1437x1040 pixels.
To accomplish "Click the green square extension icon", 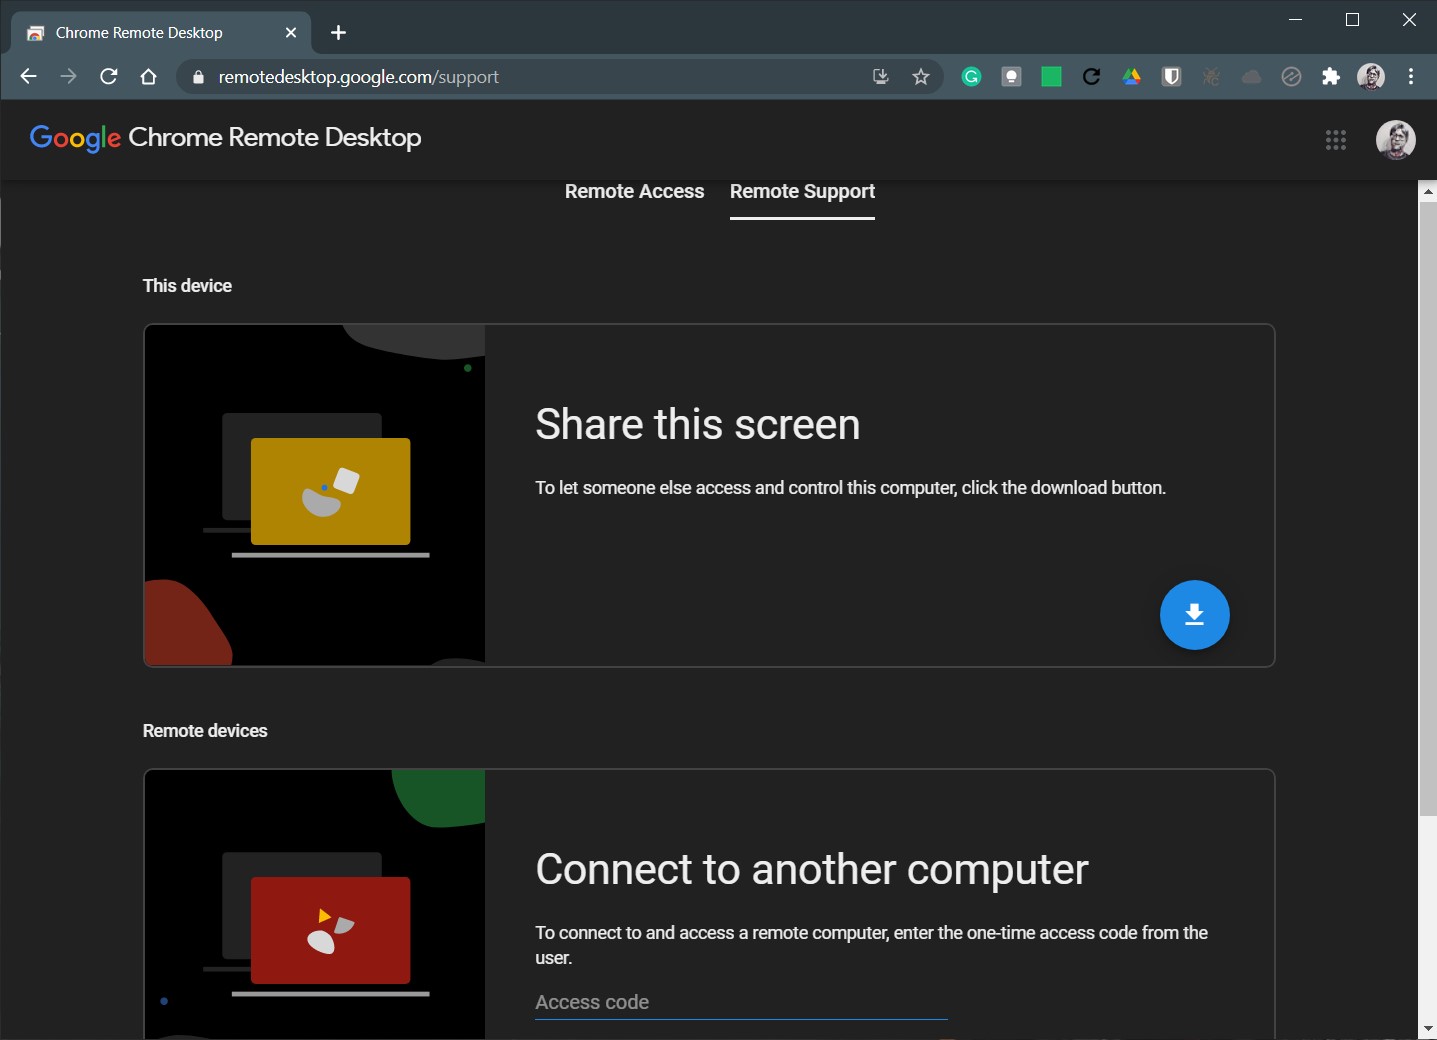I will click(1051, 77).
